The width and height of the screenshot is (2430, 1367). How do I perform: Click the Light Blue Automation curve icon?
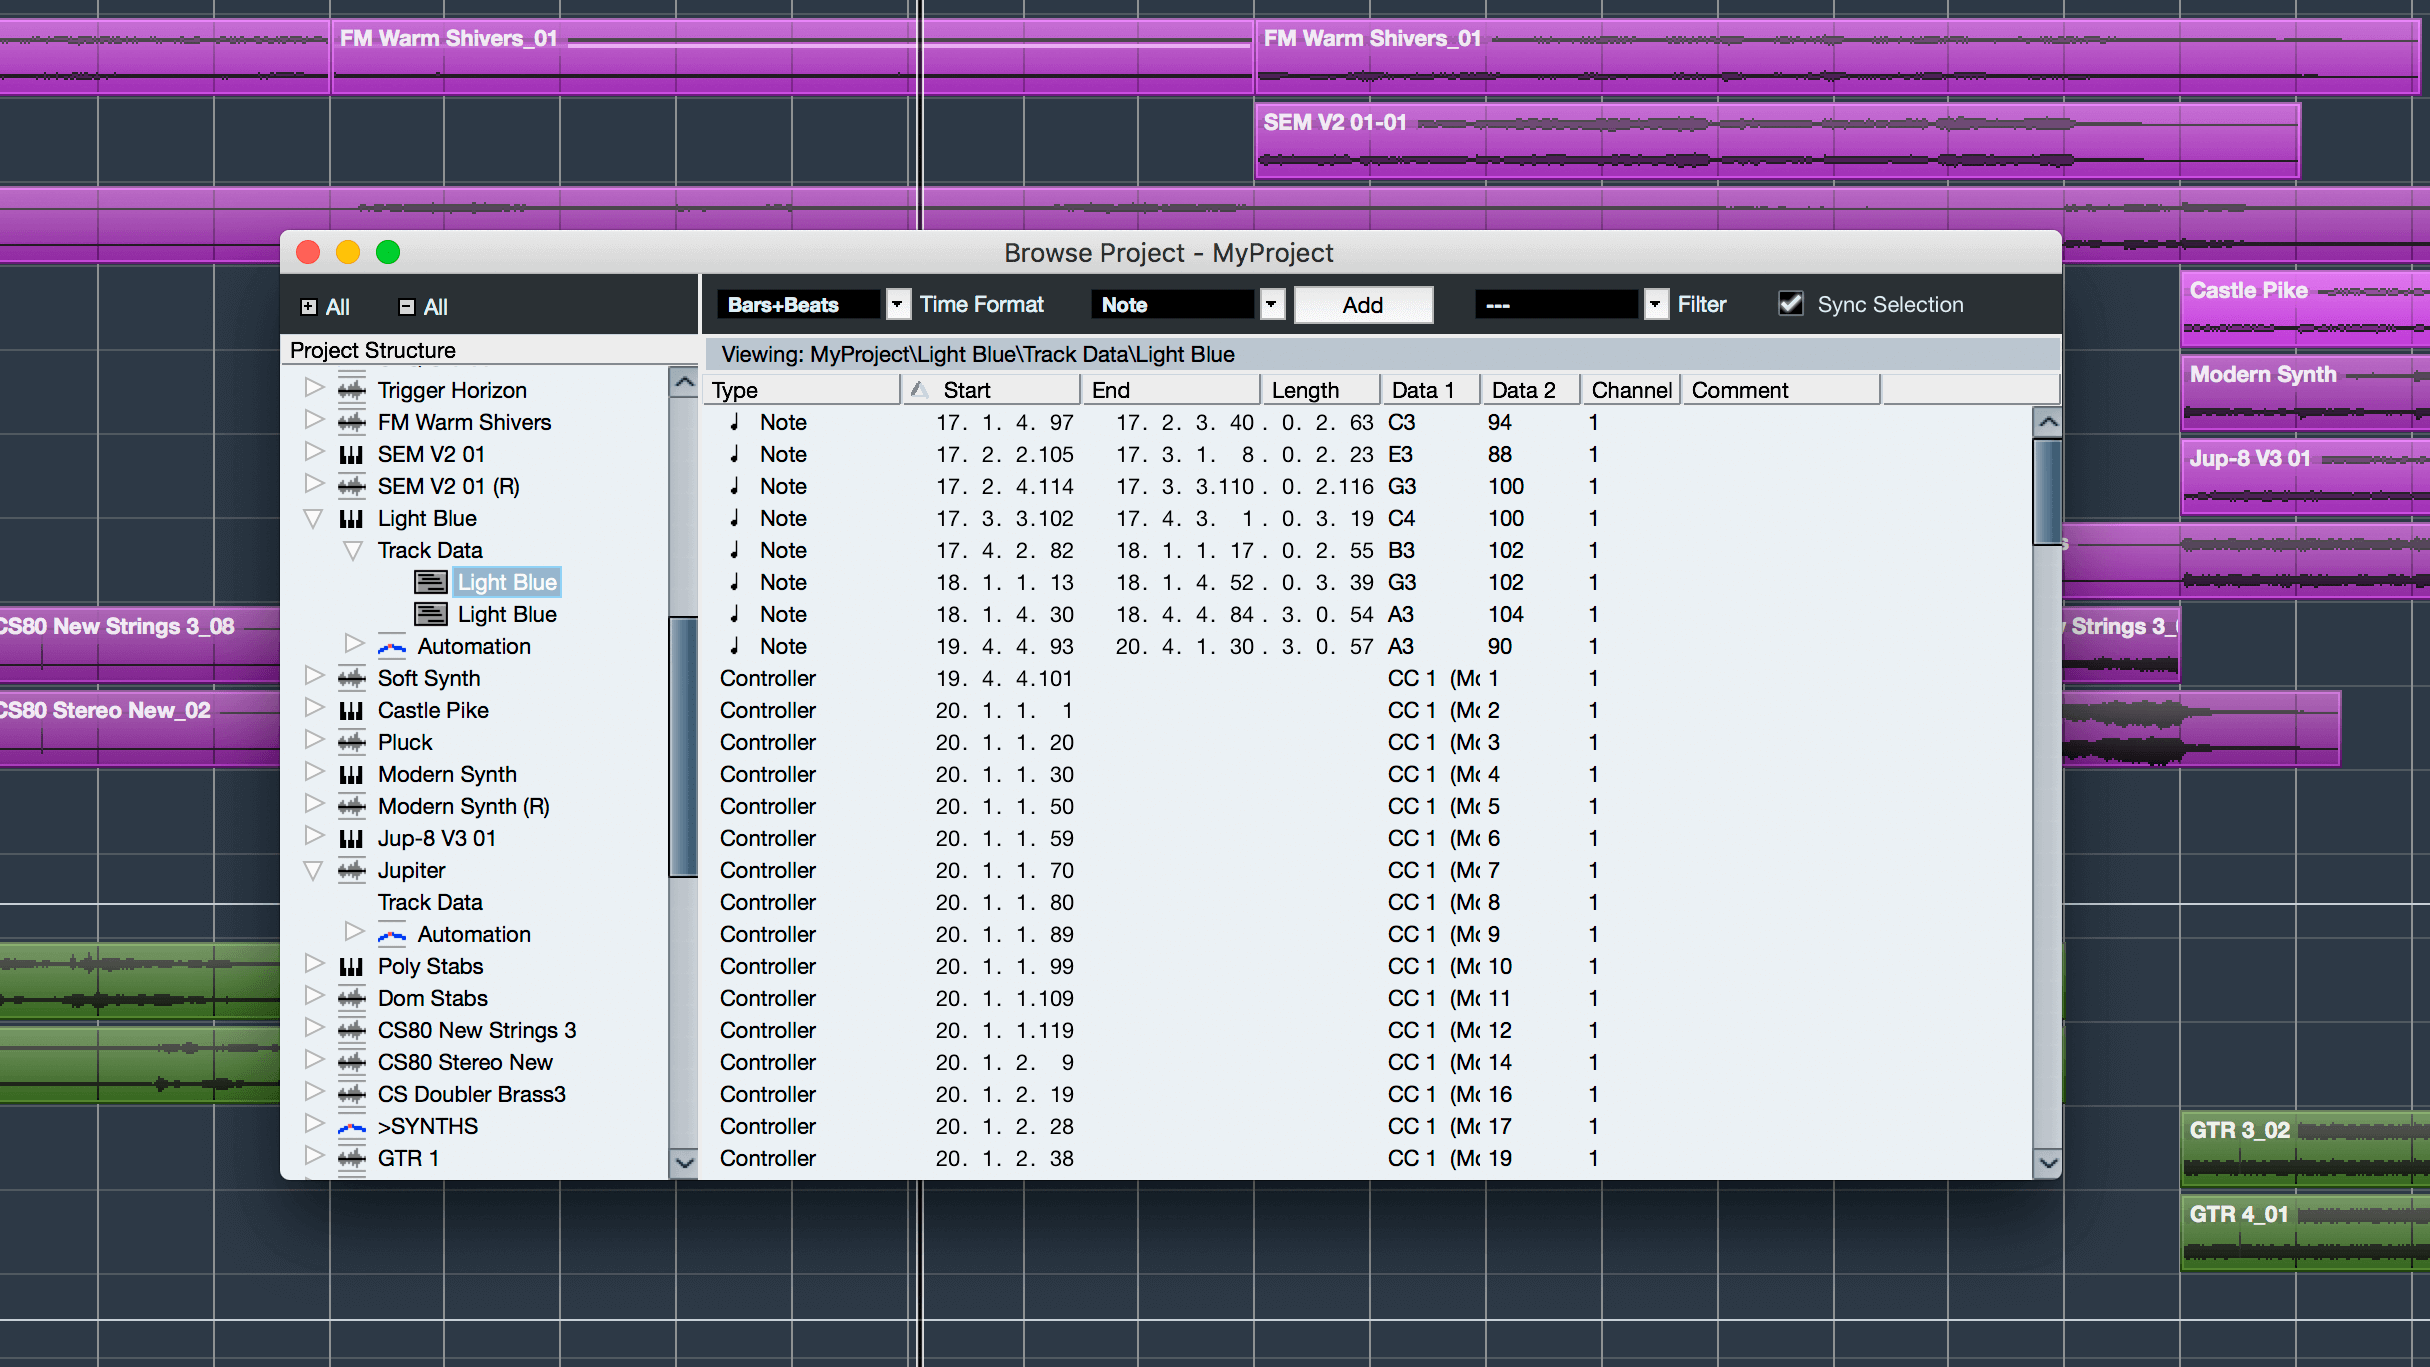coord(391,647)
